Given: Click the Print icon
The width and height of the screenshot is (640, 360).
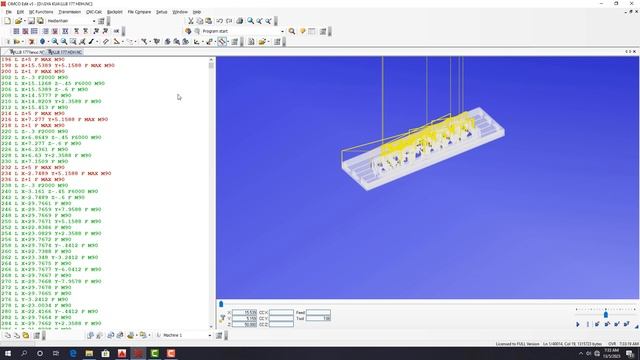Looking at the screenshot, I should tap(240, 21).
